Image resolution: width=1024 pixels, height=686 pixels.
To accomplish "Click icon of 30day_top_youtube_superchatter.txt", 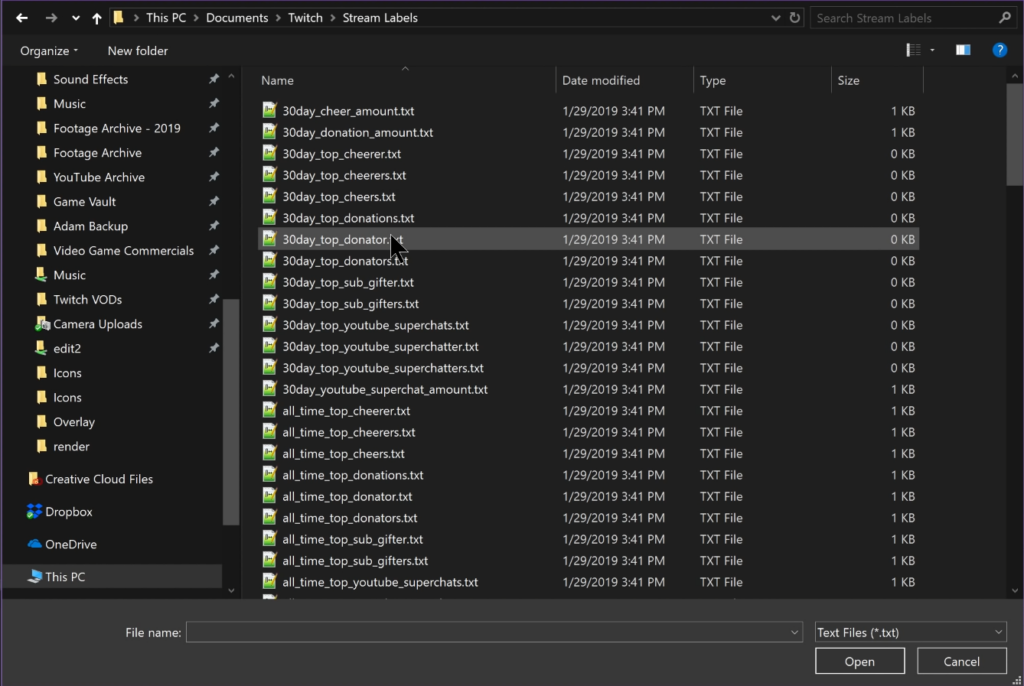I will click(269, 346).
